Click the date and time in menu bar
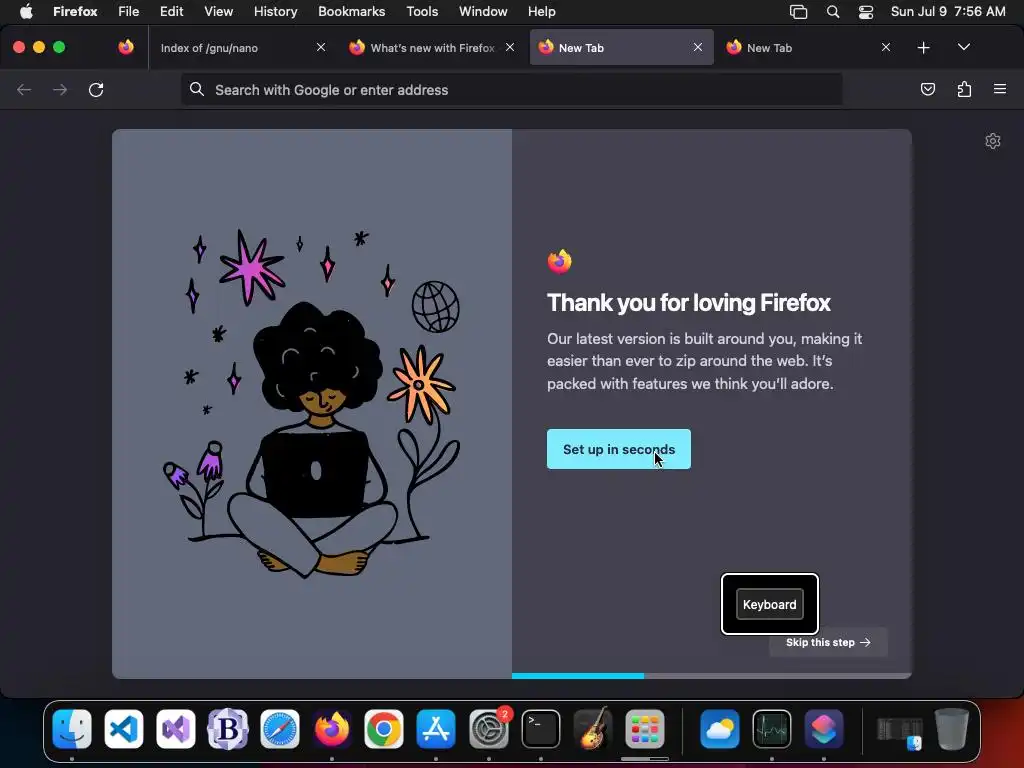Image resolution: width=1024 pixels, height=768 pixels. coord(948,11)
